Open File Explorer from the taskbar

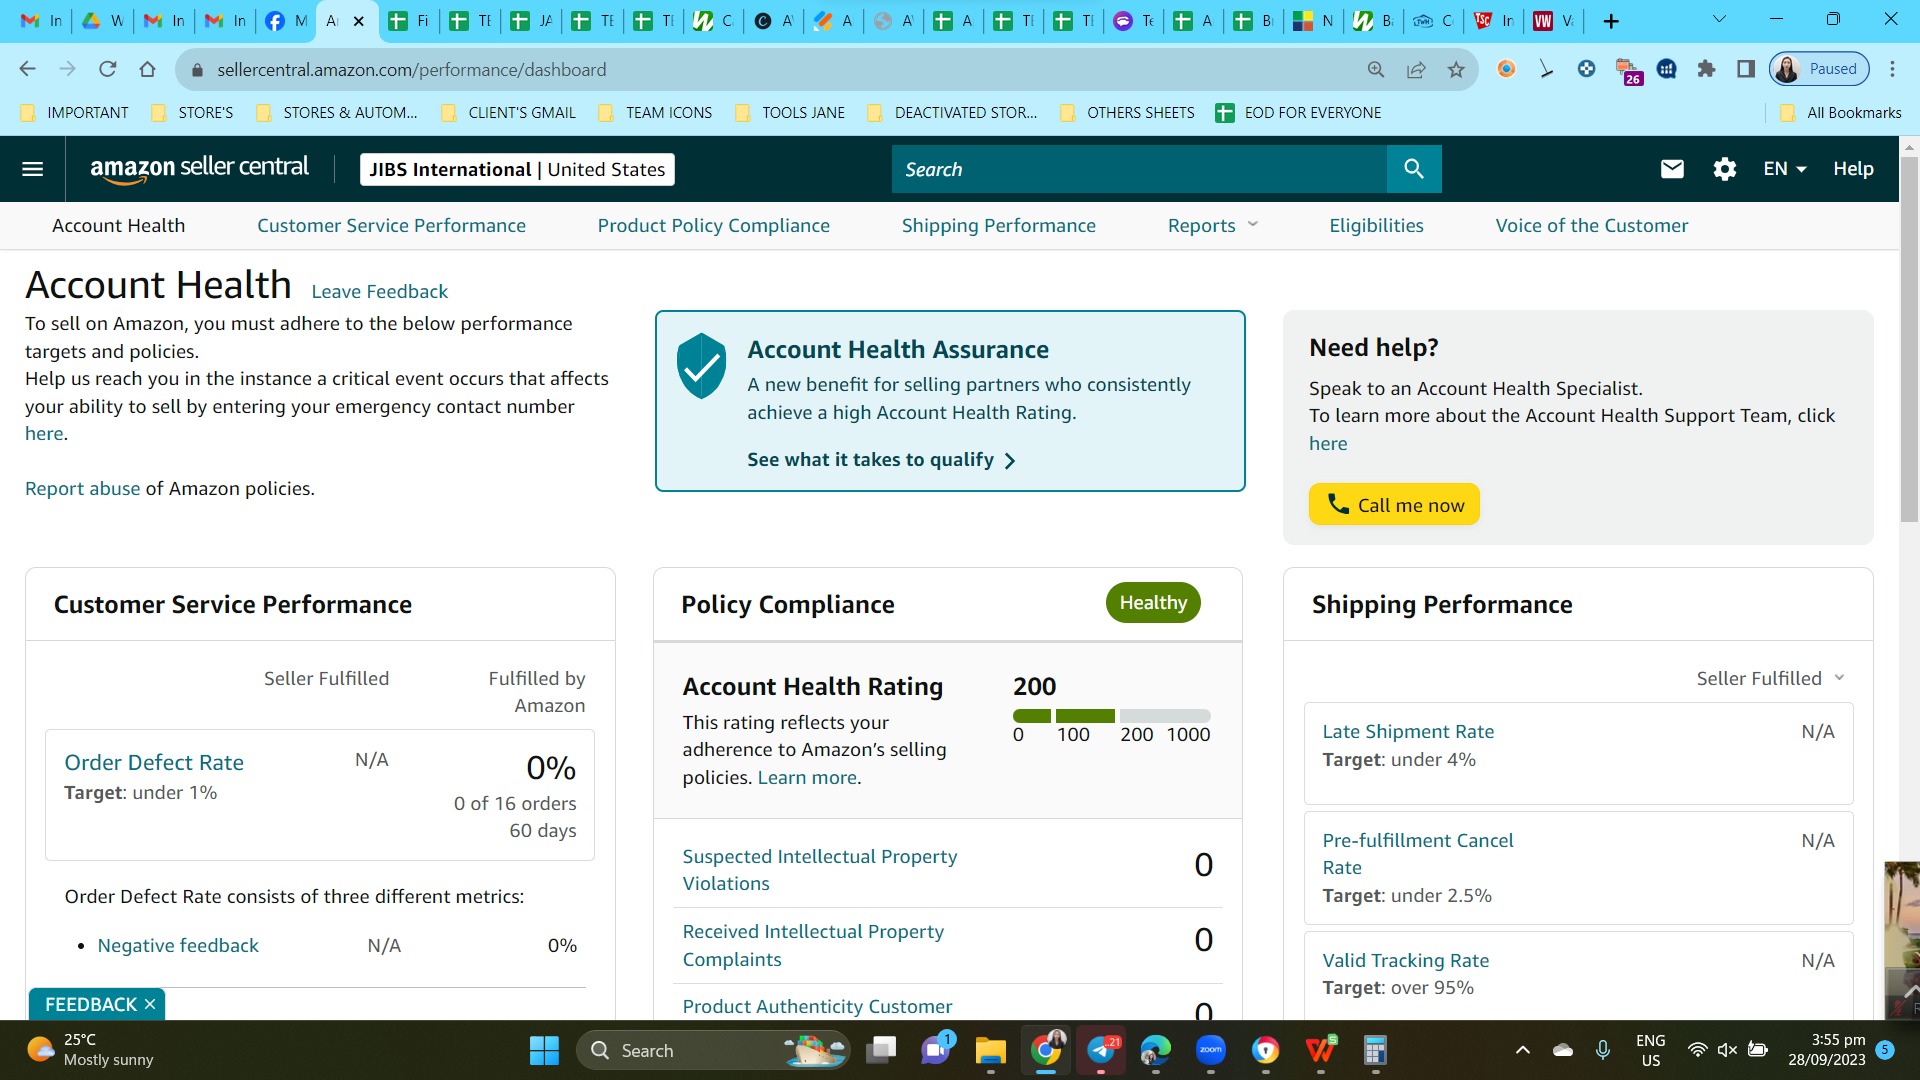click(990, 1050)
